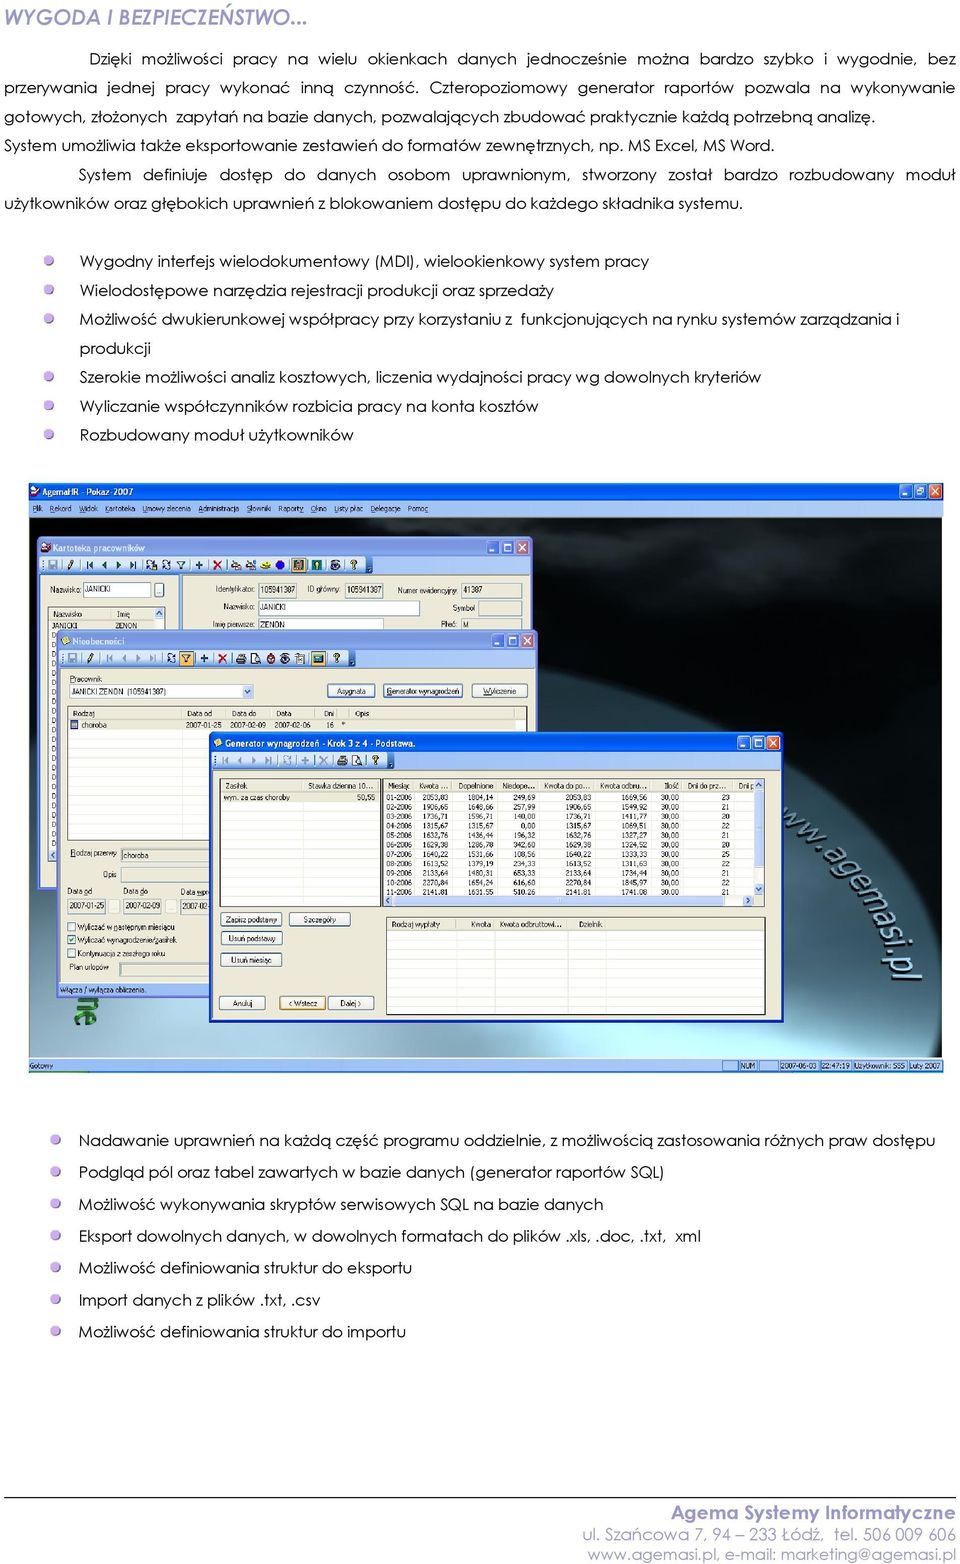Click the Szczegóły button
The width and height of the screenshot is (960, 1564).
point(320,919)
